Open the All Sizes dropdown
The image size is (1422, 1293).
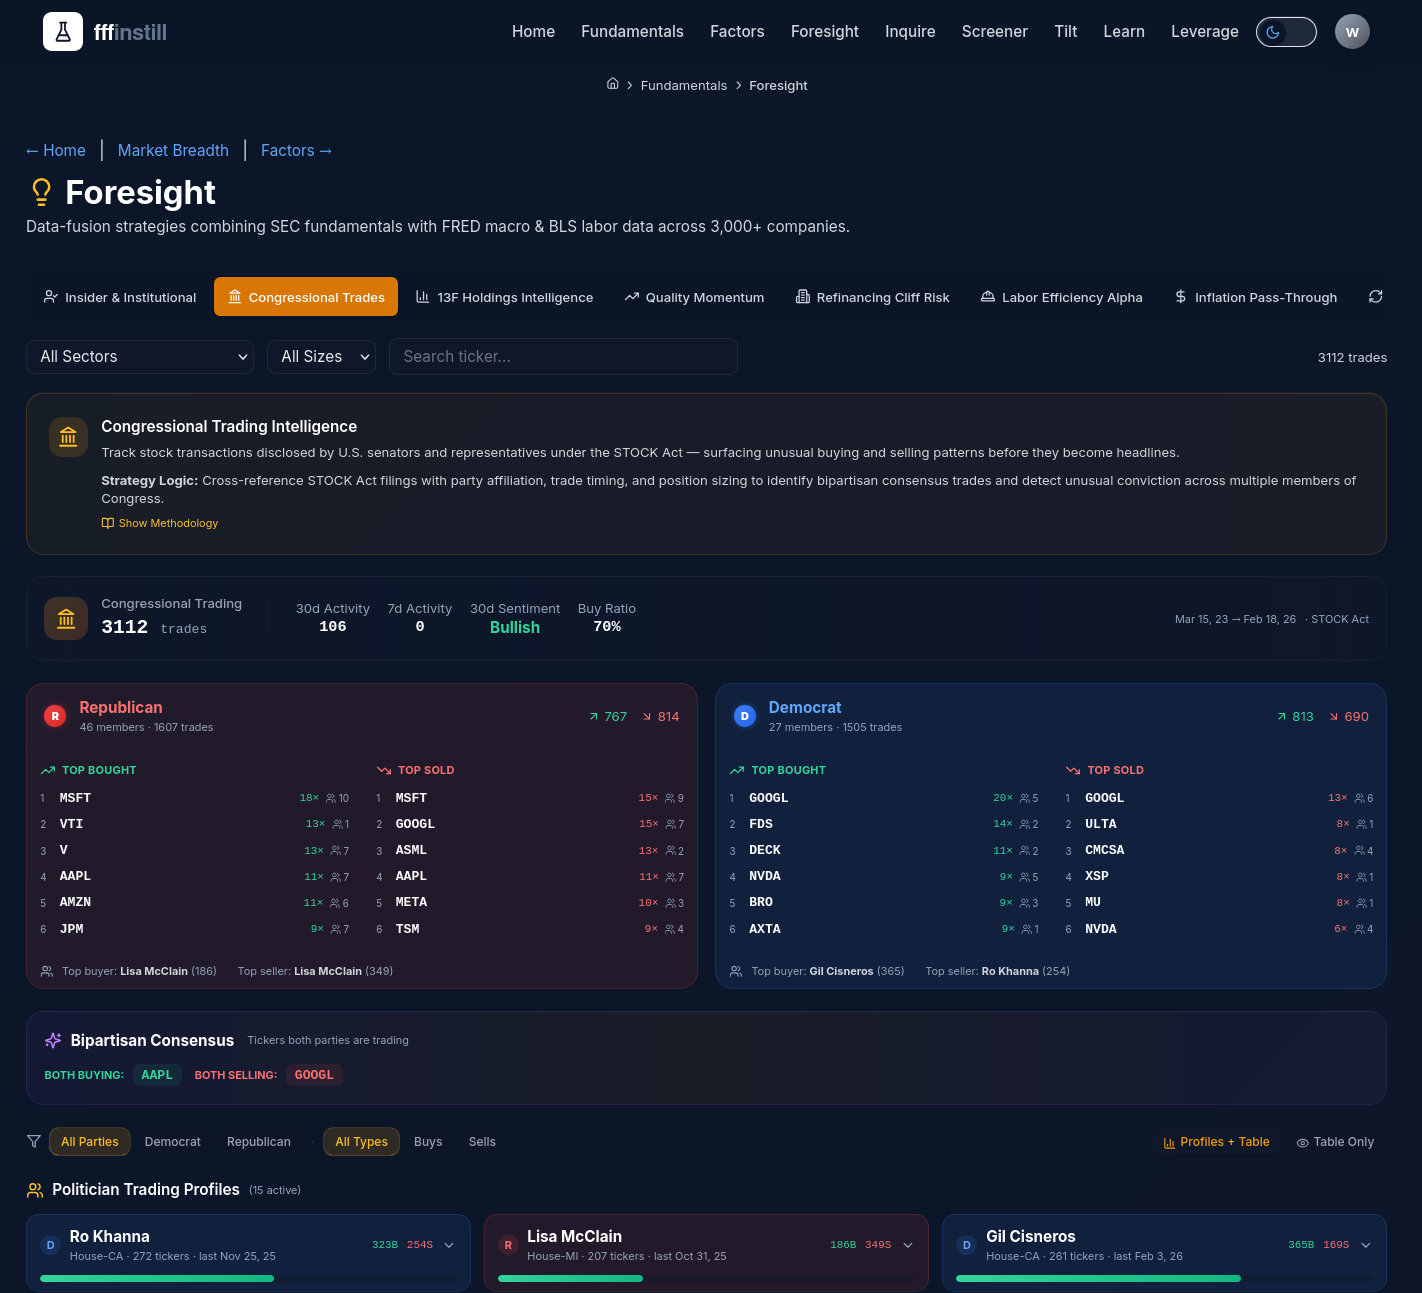point(321,357)
